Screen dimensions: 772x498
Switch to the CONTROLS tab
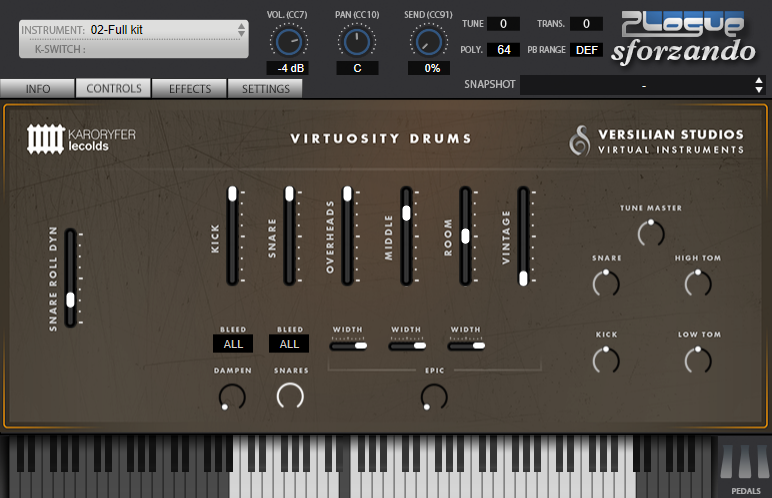114,89
